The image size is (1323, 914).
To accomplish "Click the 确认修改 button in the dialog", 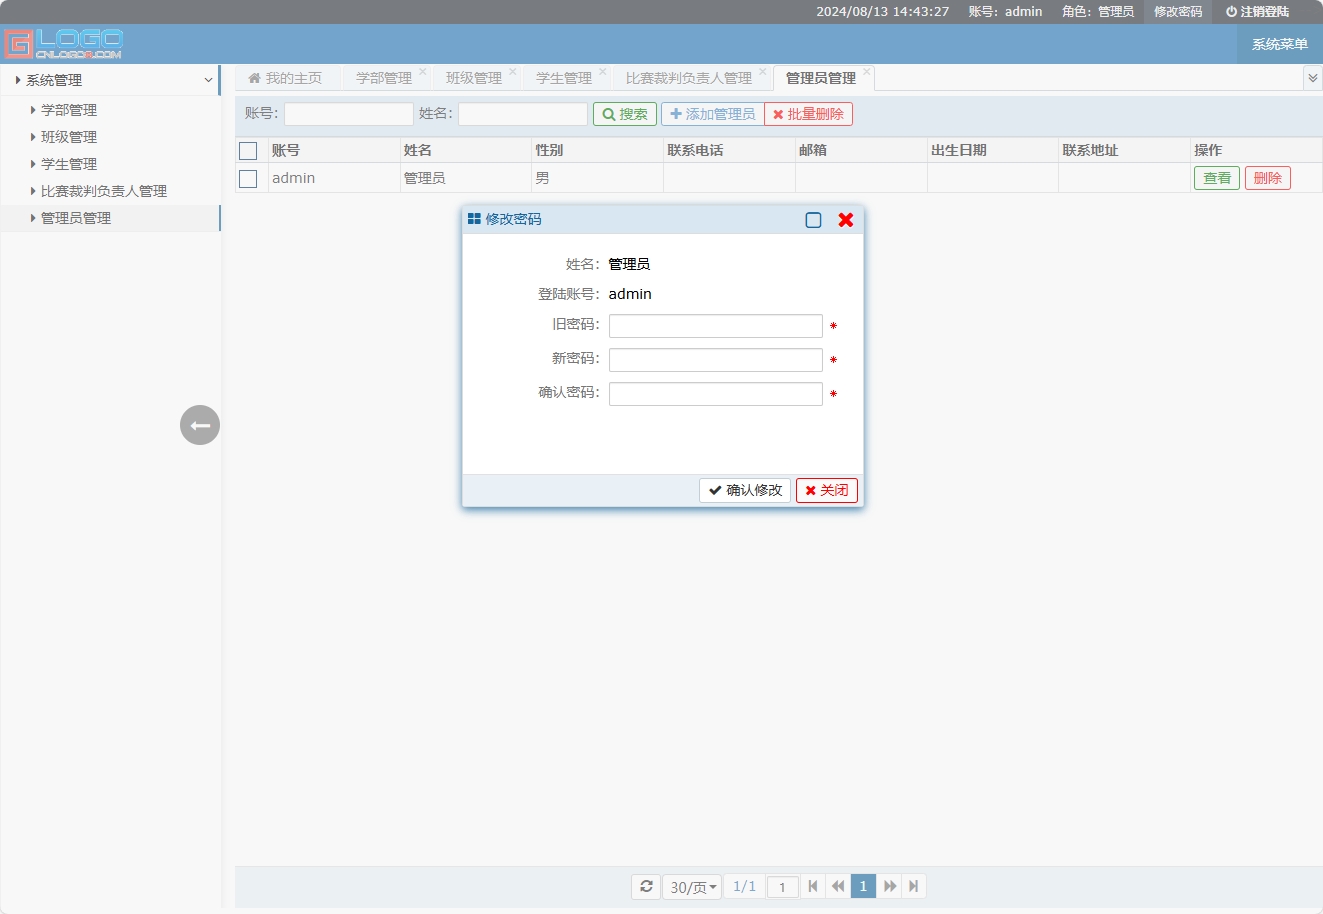I will pyautogui.click(x=744, y=490).
